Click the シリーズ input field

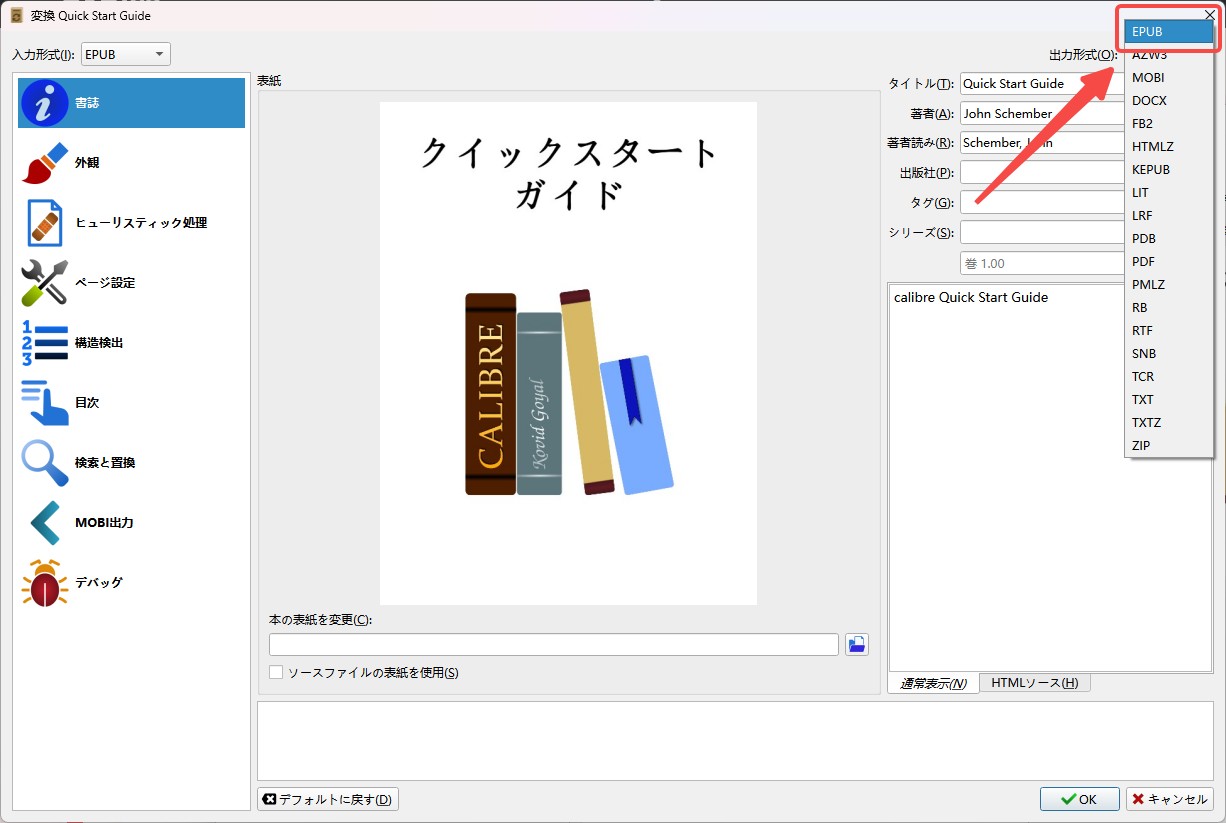pyautogui.click(x=1042, y=233)
